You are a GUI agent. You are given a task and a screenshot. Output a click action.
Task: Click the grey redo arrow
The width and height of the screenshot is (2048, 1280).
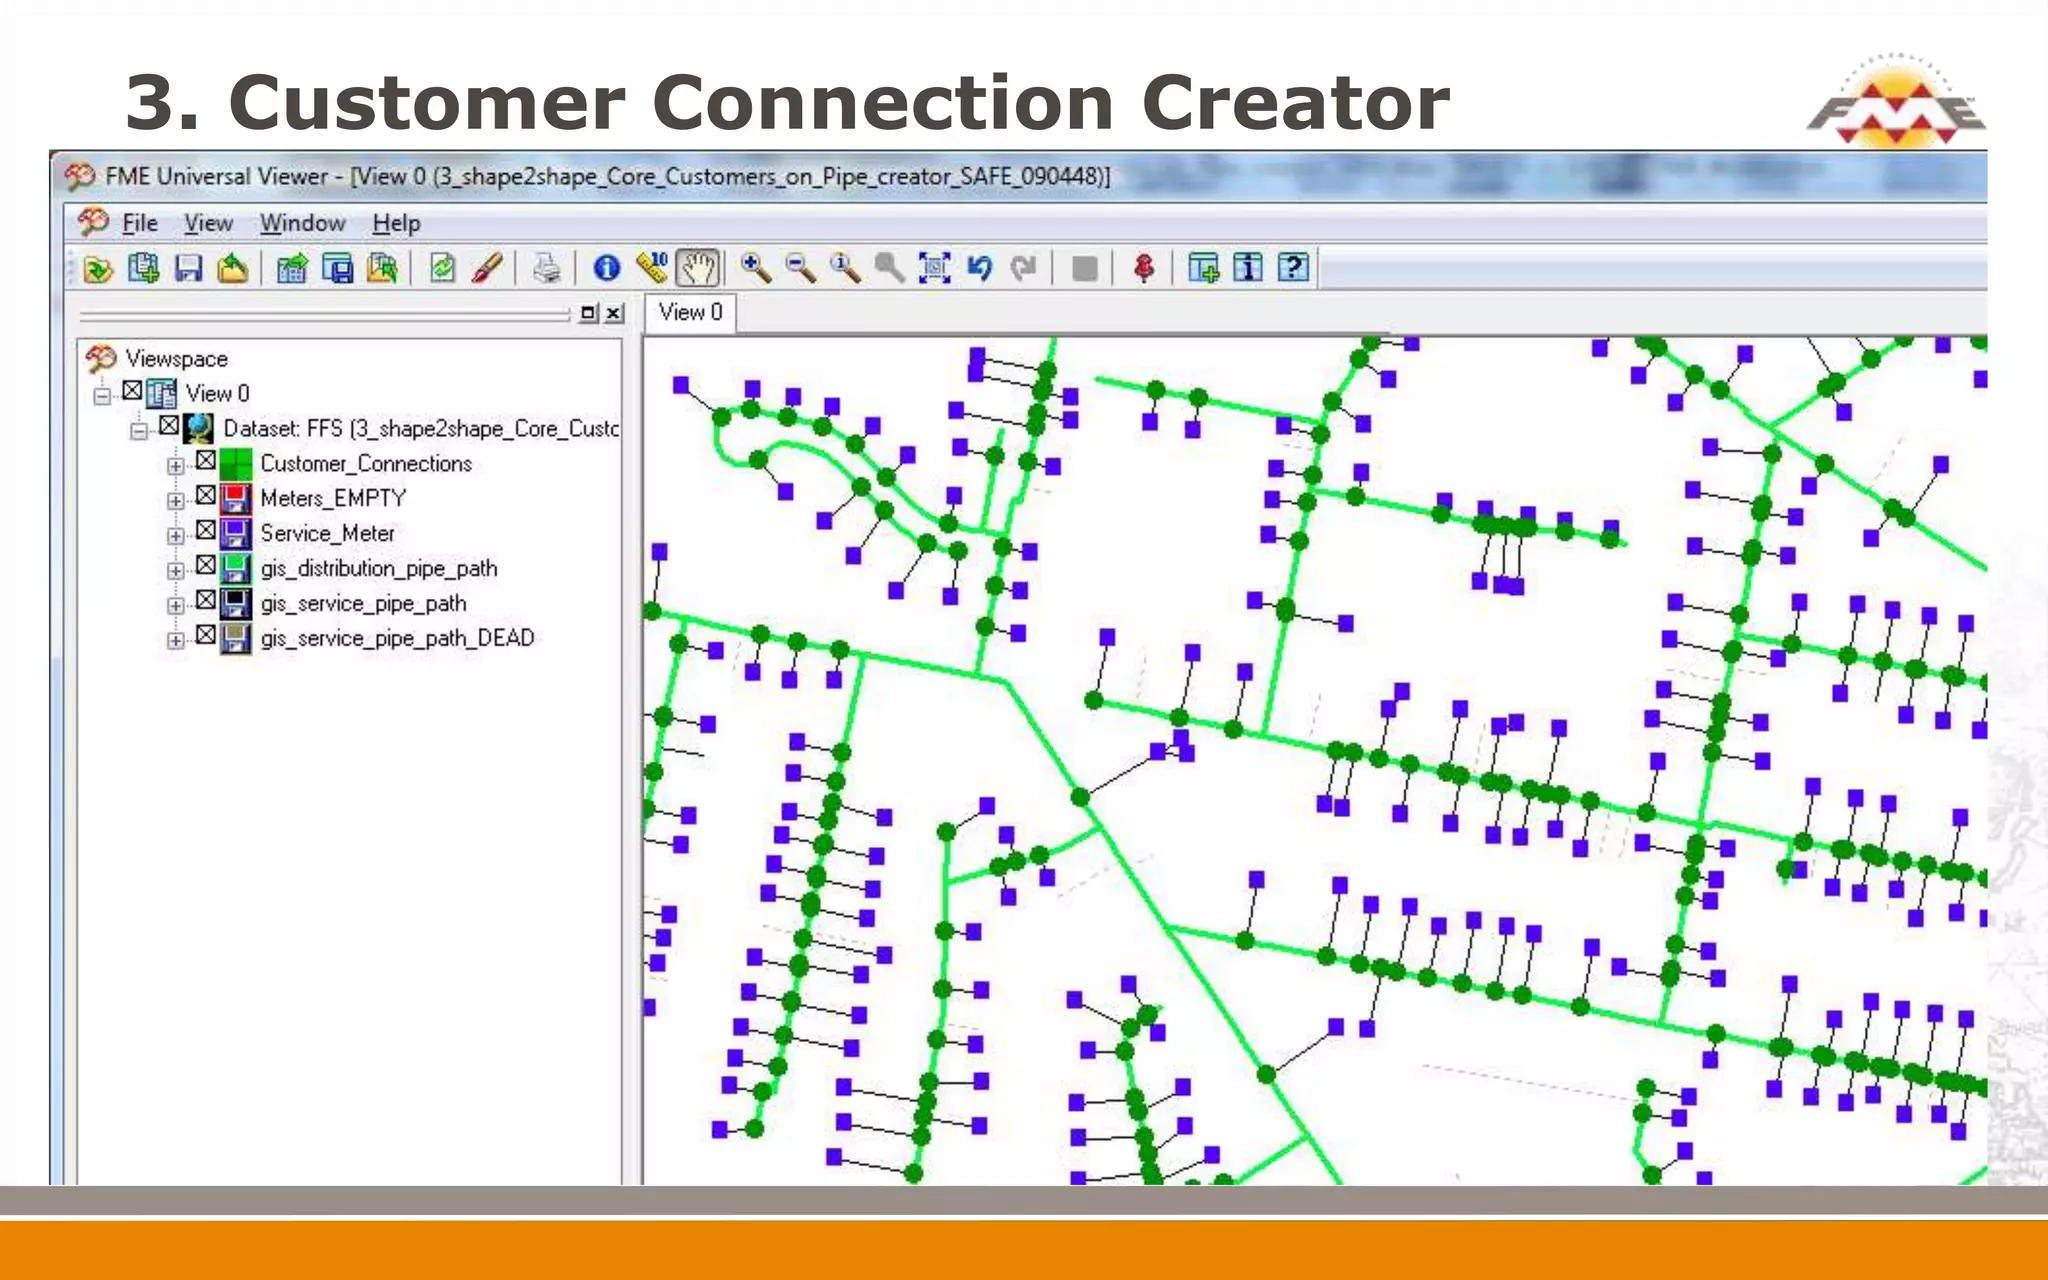[x=1023, y=269]
